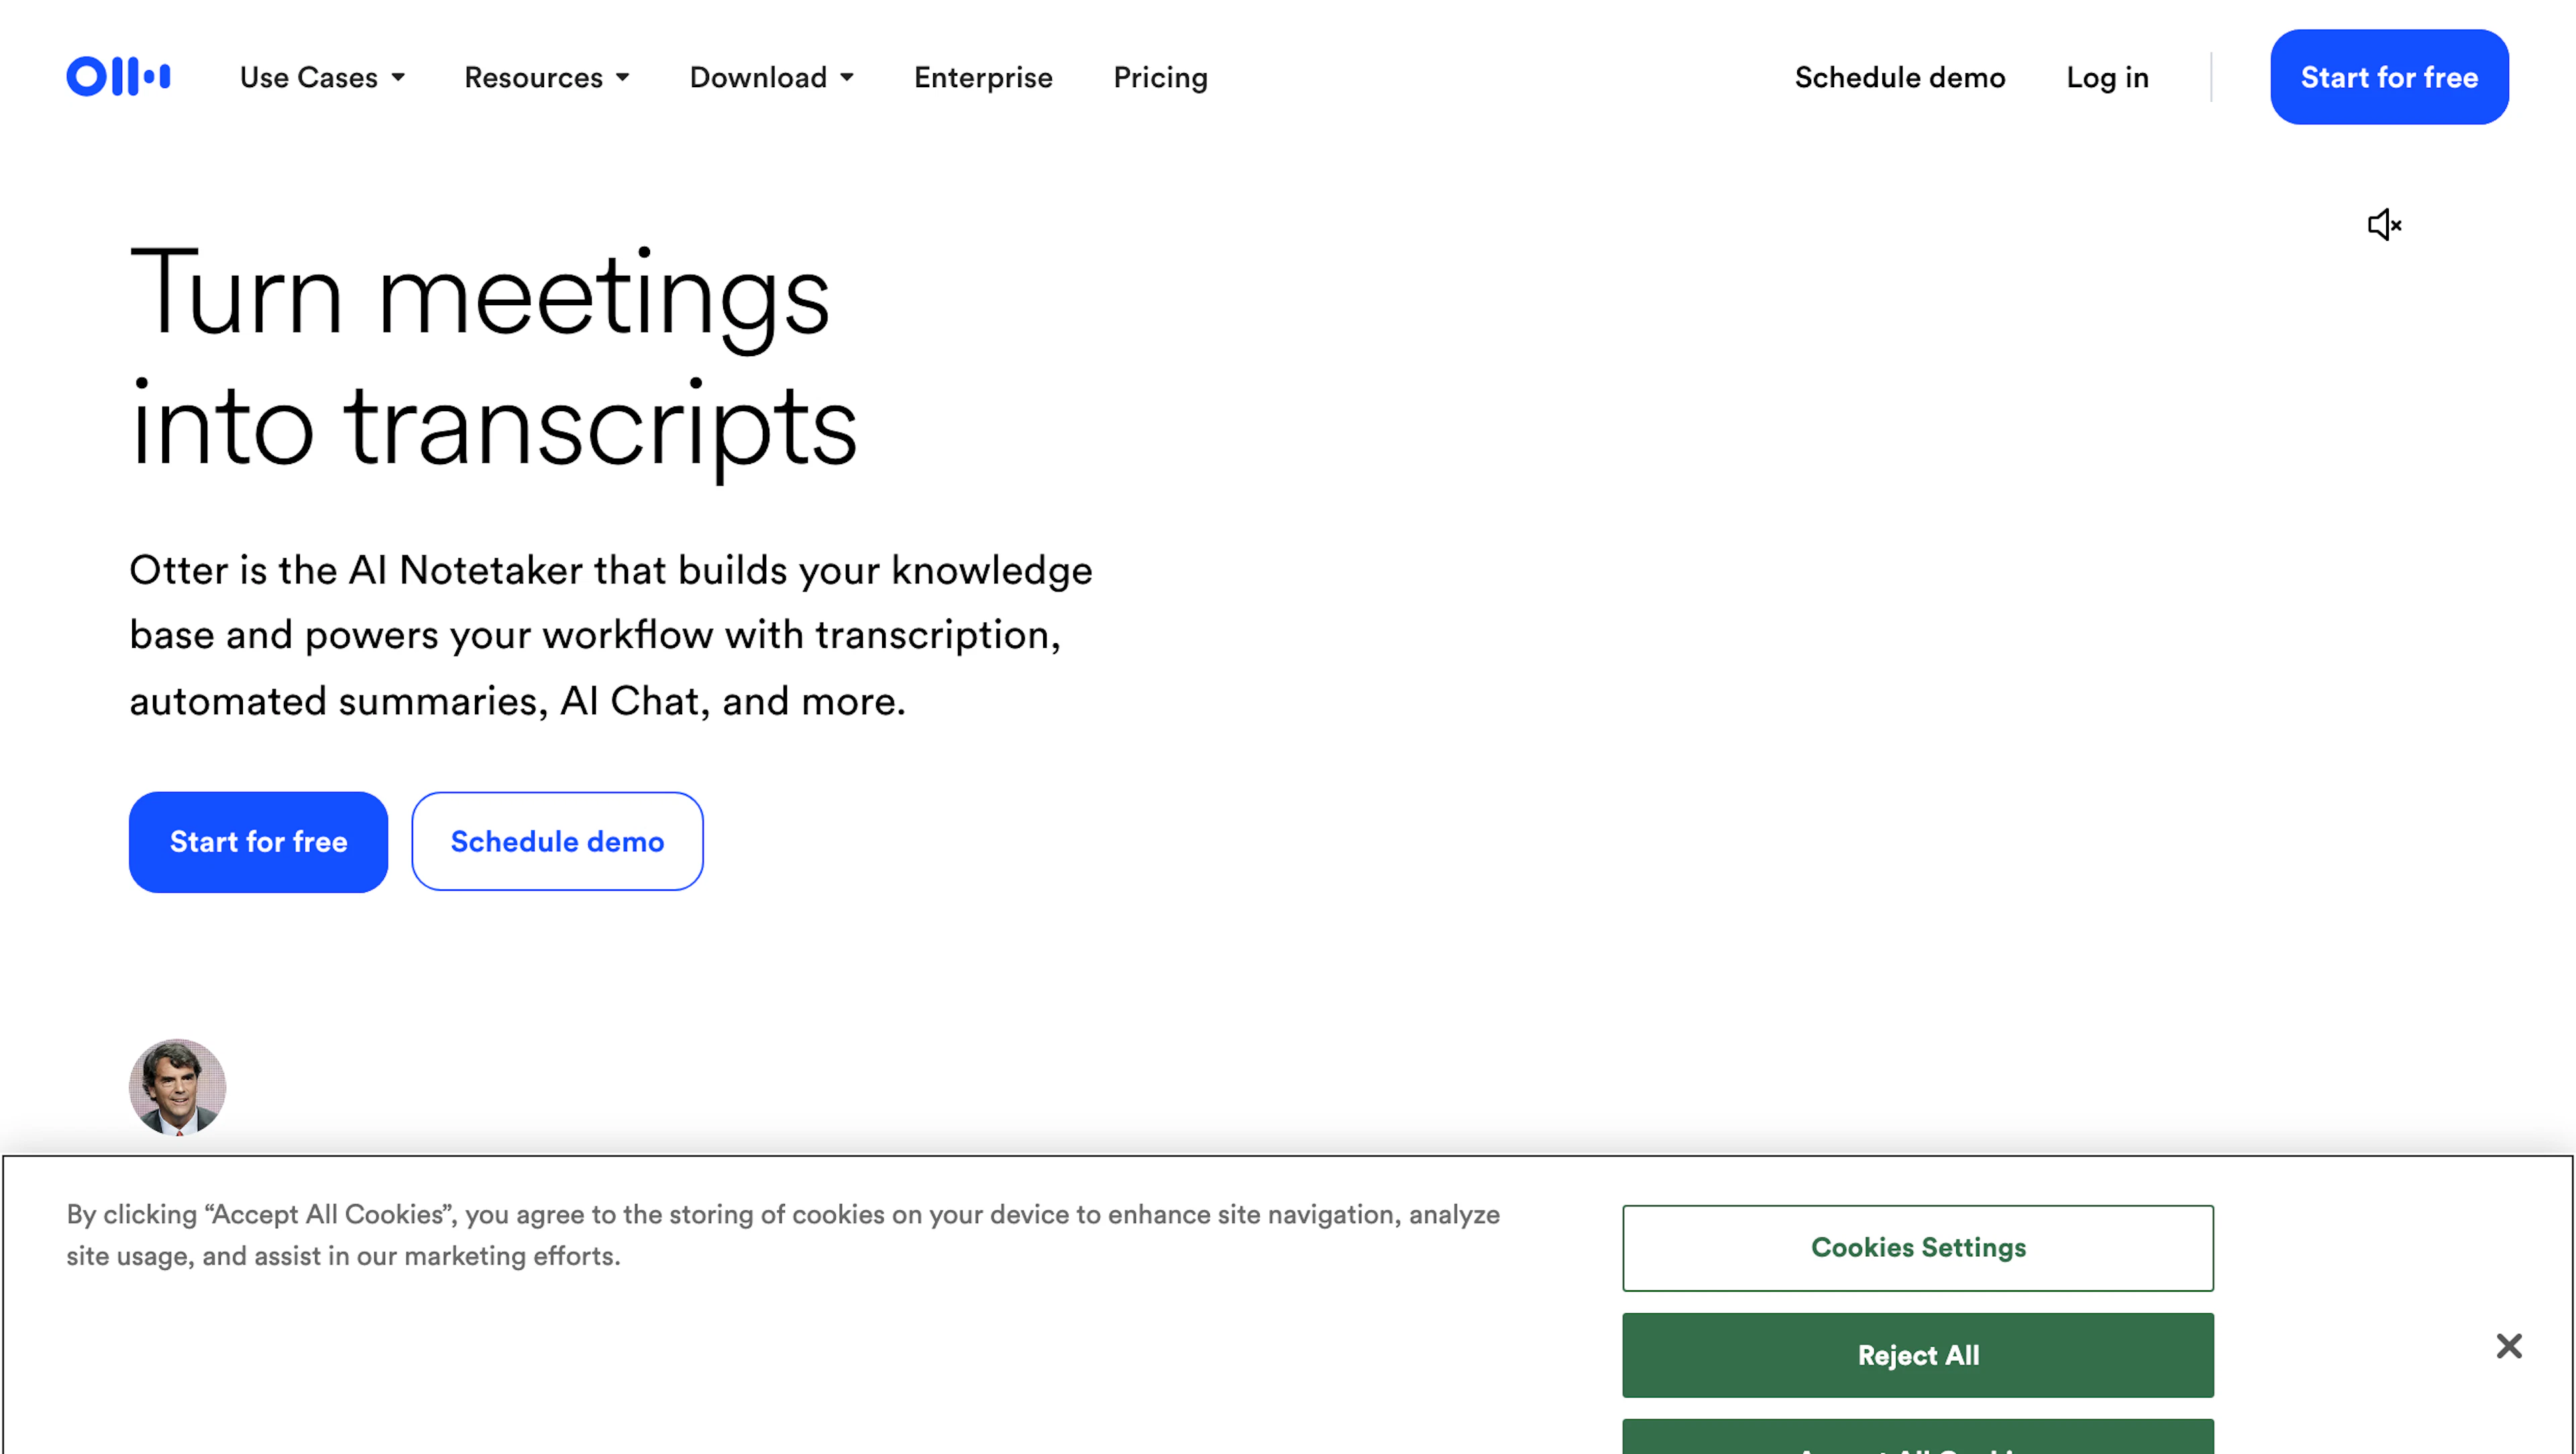The height and width of the screenshot is (1454, 2576).
Task: Click the testimonial avatar photo
Action: 177,1086
